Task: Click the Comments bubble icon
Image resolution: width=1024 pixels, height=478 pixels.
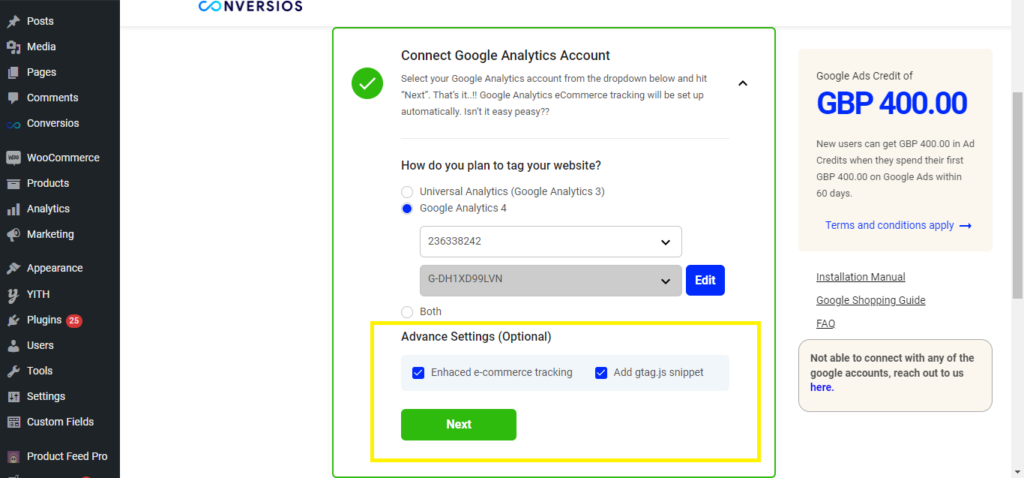Action: coord(13,98)
